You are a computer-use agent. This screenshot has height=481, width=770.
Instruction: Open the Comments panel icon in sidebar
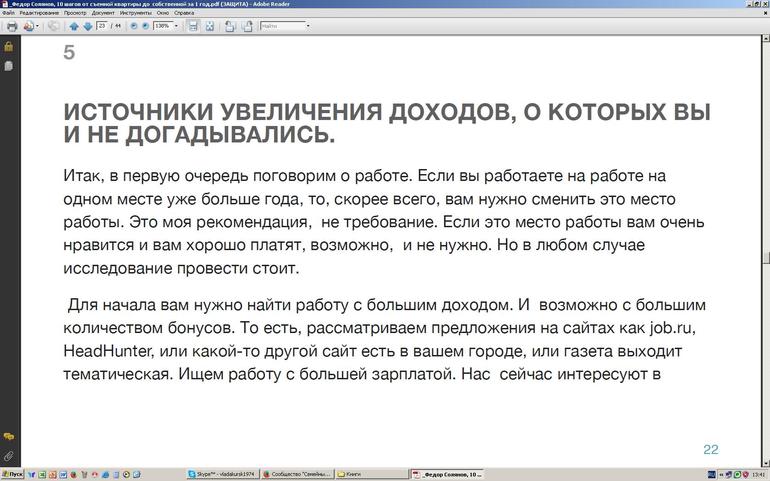pyautogui.click(x=8, y=437)
